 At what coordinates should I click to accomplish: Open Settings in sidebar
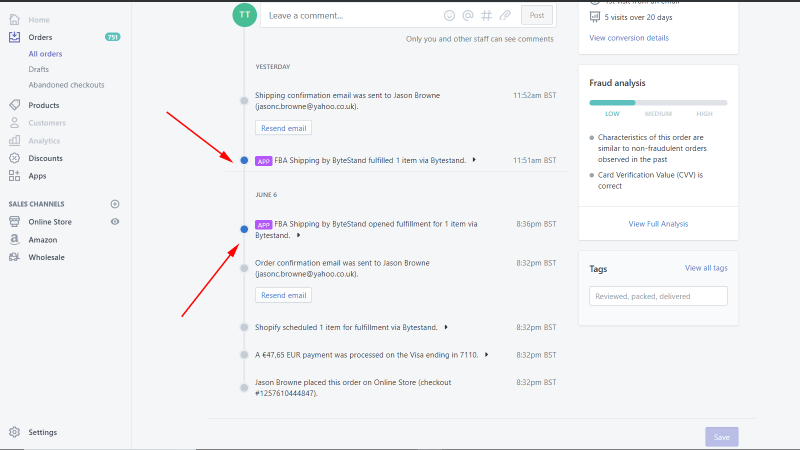(x=43, y=432)
